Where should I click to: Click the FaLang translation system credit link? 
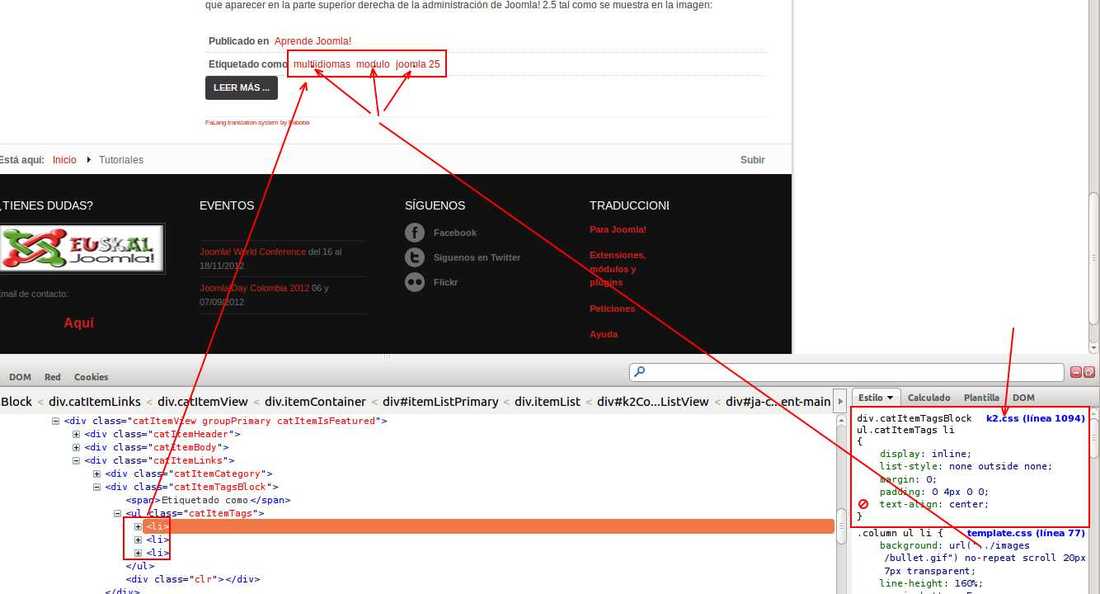click(x=257, y=123)
